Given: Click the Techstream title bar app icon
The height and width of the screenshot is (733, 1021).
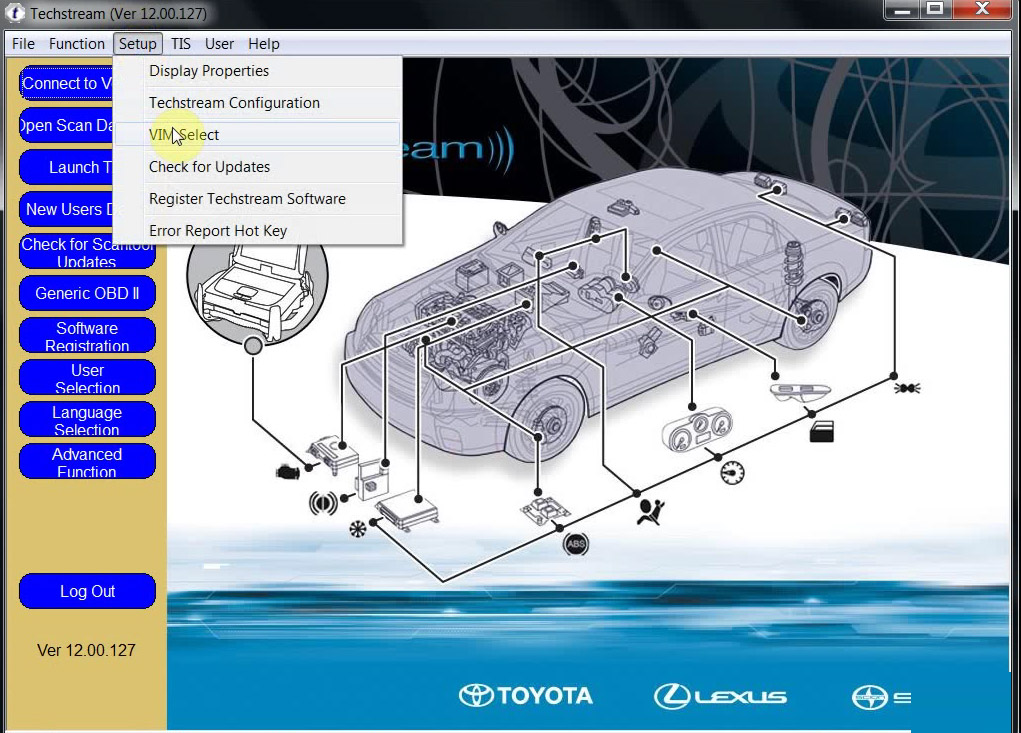Looking at the screenshot, I should tap(15, 14).
